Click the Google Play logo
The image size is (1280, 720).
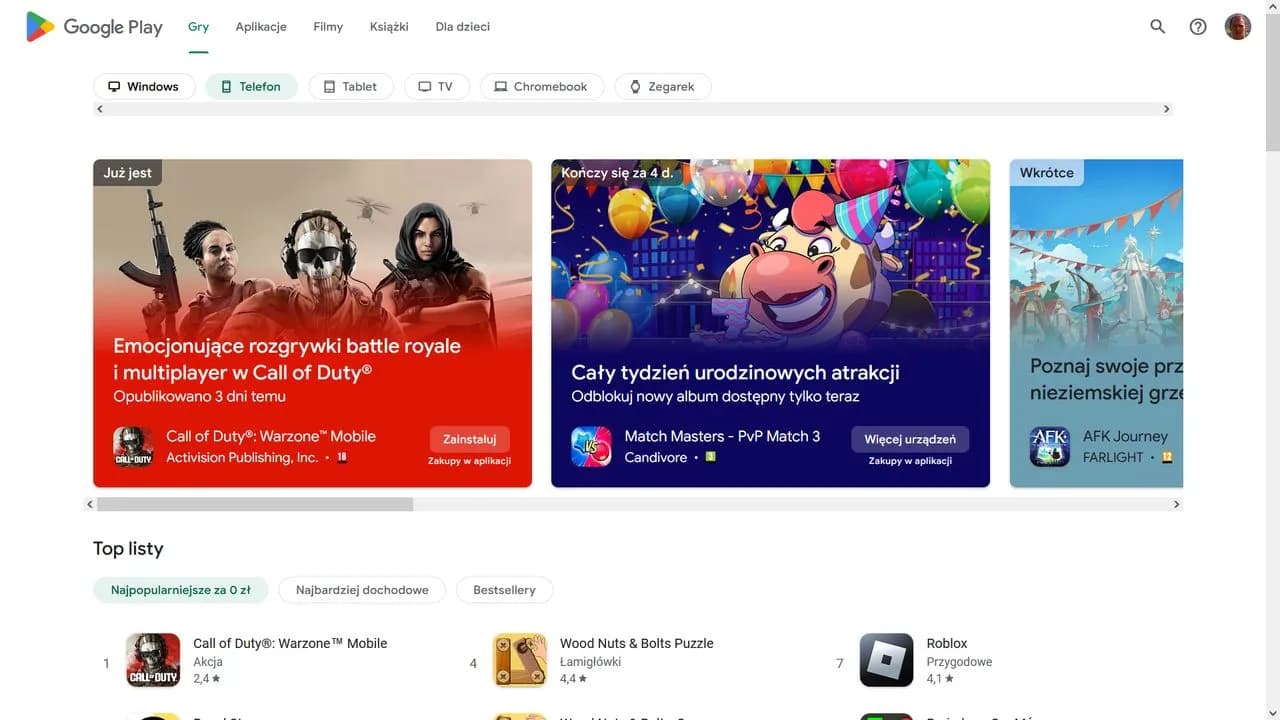click(94, 27)
